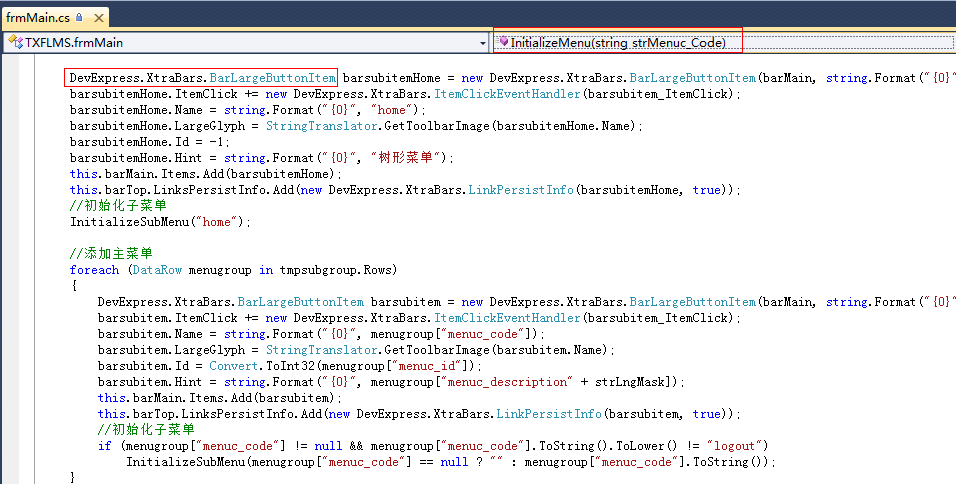Click the "menuc_description" string

point(510,382)
